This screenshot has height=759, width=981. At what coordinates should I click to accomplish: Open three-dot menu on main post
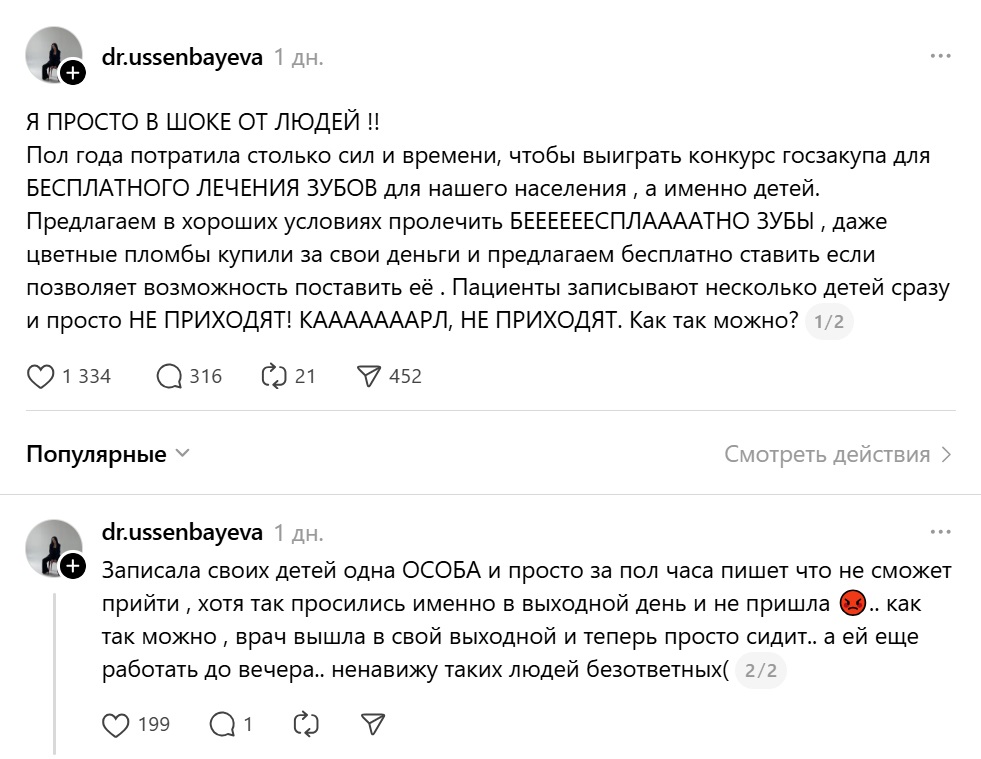[940, 56]
